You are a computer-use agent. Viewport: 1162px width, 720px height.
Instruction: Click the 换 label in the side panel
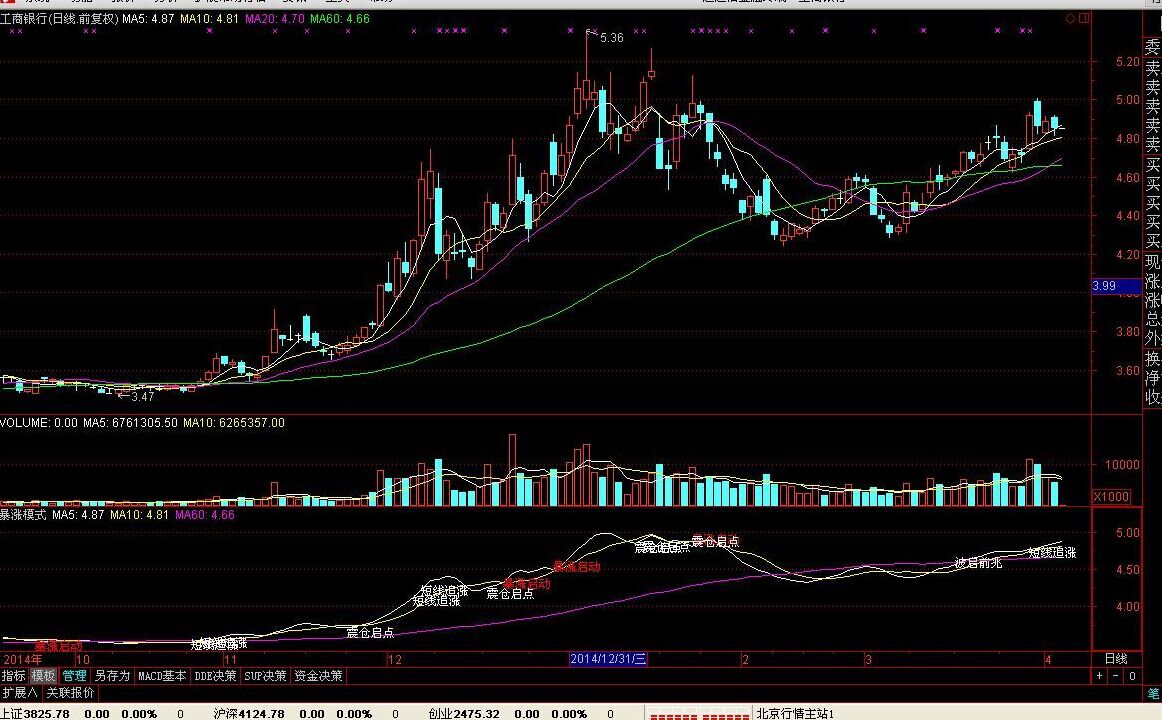pos(1153,359)
